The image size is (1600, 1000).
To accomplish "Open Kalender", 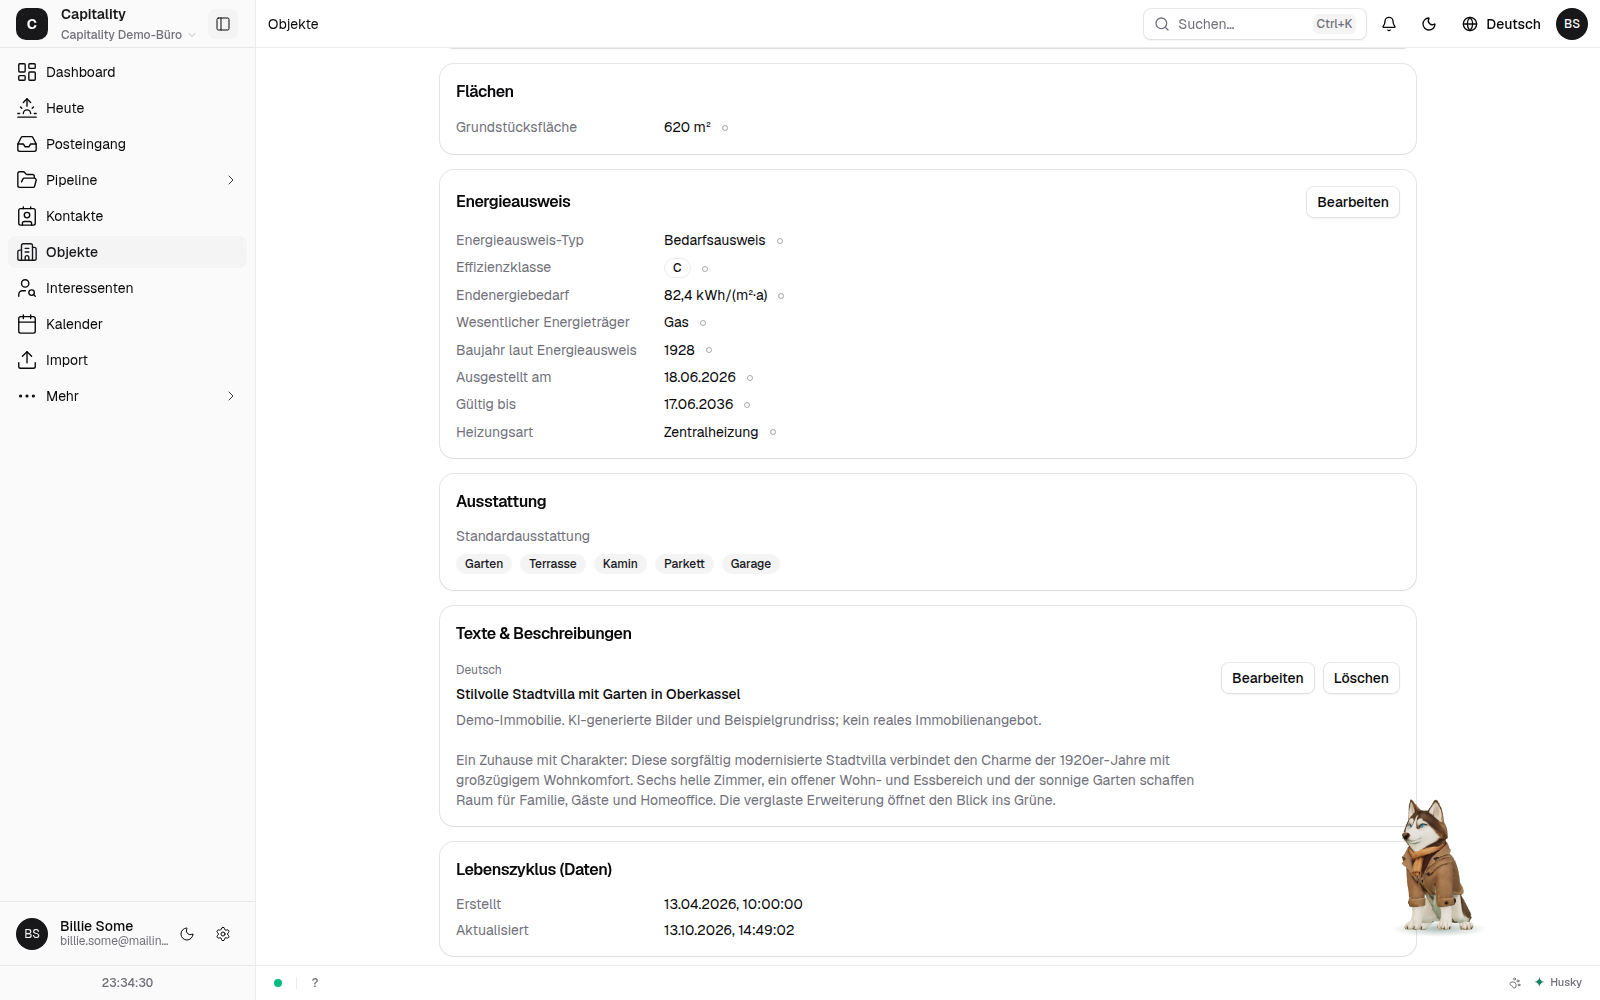I will click(127, 324).
